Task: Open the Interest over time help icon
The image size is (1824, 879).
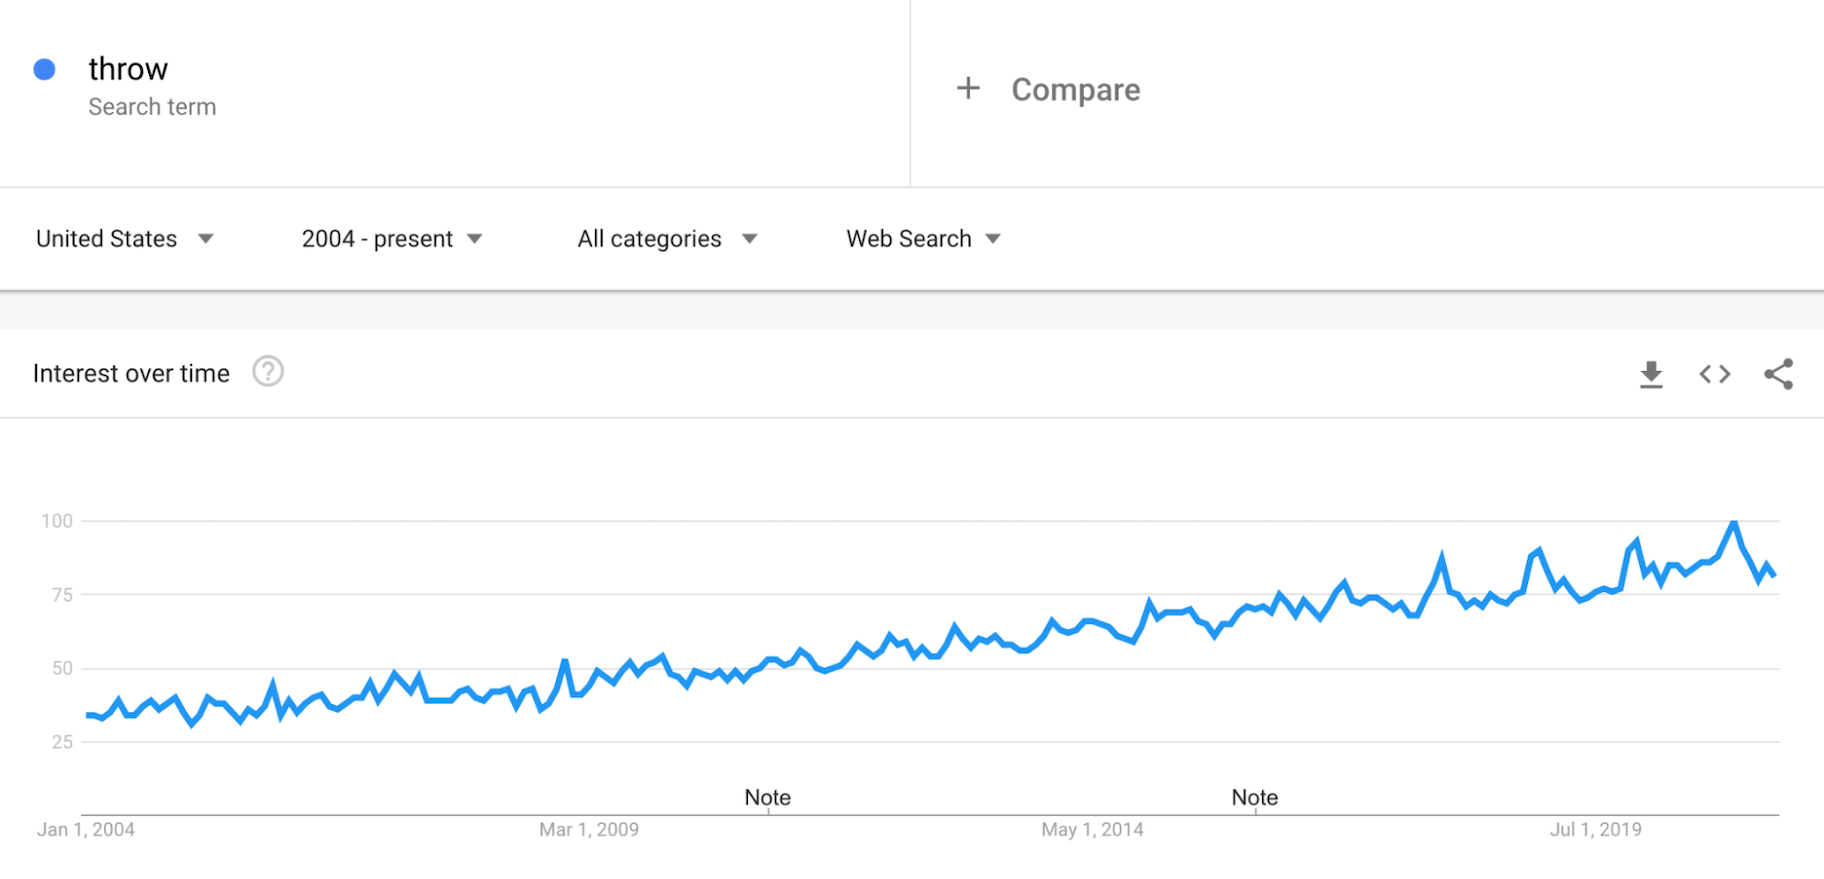Action: (x=268, y=372)
